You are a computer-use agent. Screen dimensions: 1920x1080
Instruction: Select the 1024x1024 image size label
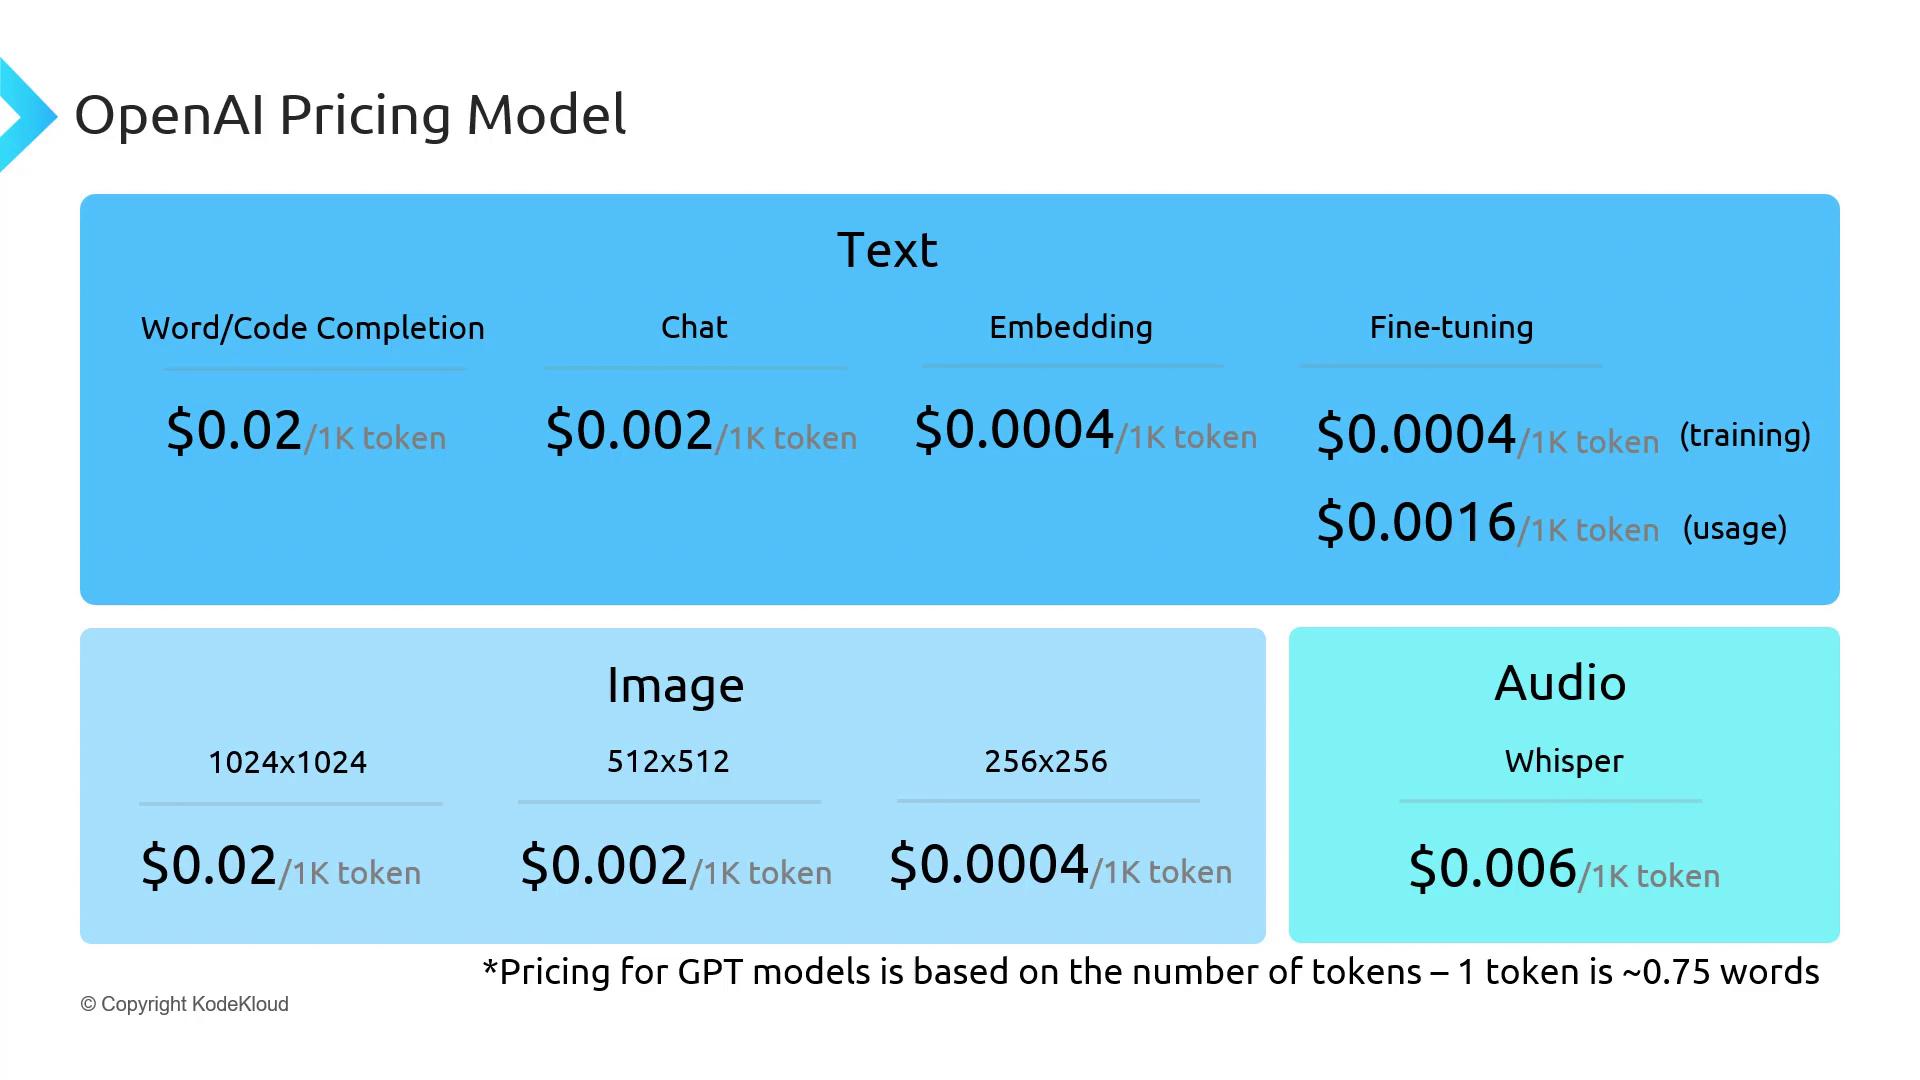pos(287,762)
